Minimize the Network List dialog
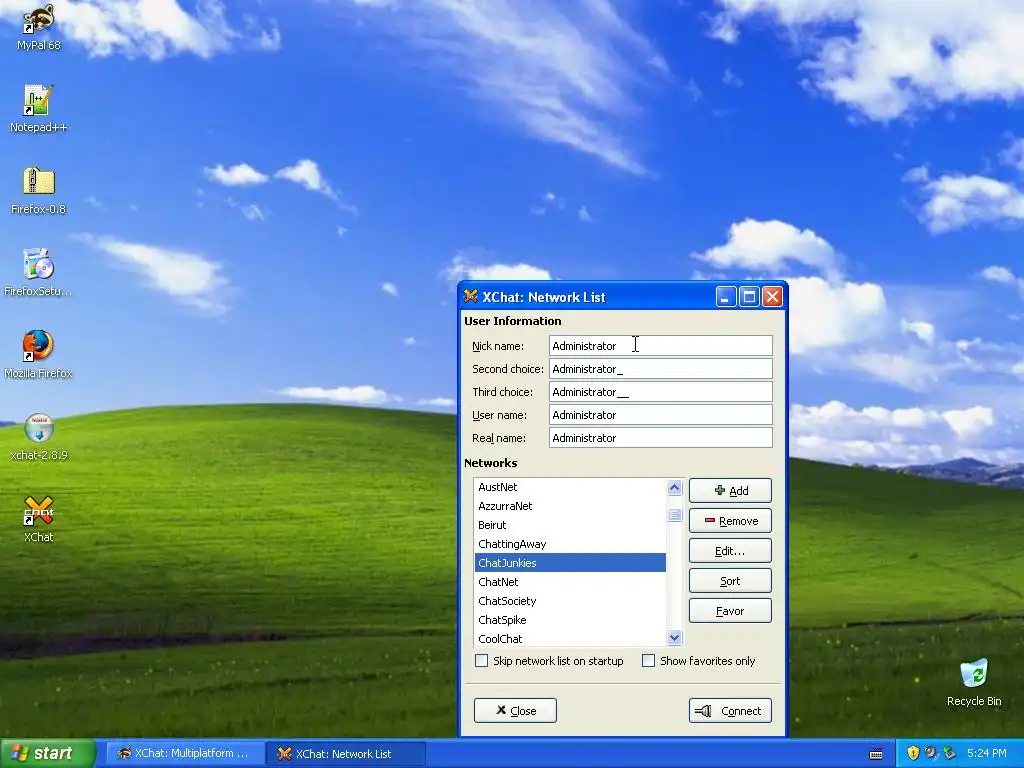The width and height of the screenshot is (1024, 768). click(x=726, y=297)
